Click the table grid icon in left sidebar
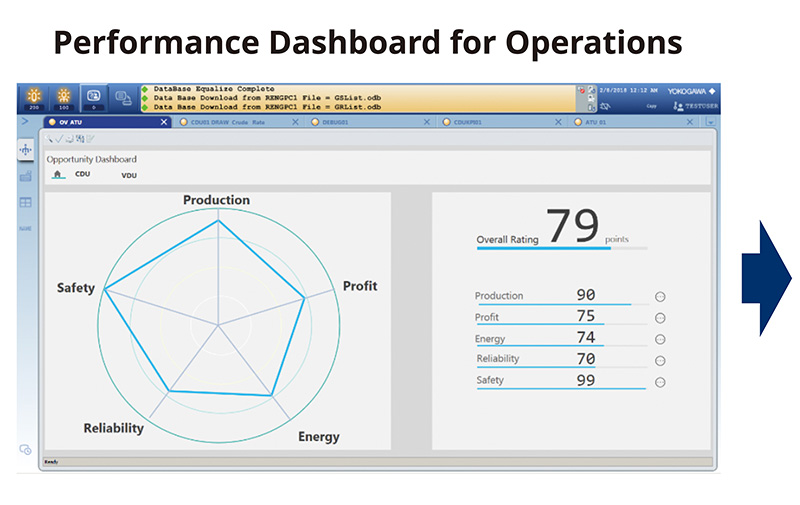 [26, 203]
